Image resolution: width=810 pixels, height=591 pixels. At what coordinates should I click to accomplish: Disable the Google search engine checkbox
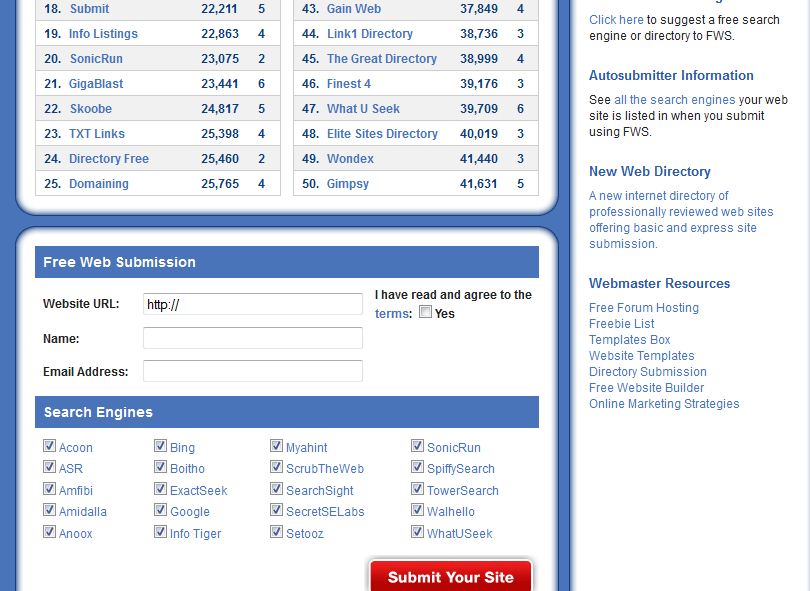point(160,510)
